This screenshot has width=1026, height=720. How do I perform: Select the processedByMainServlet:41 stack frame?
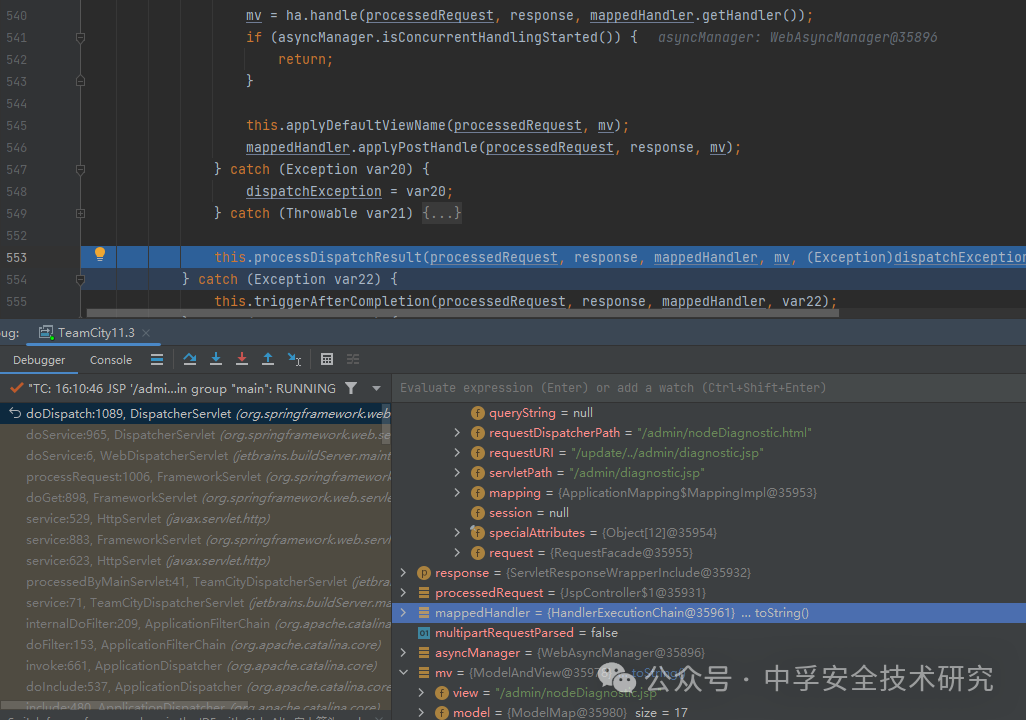[196, 582]
